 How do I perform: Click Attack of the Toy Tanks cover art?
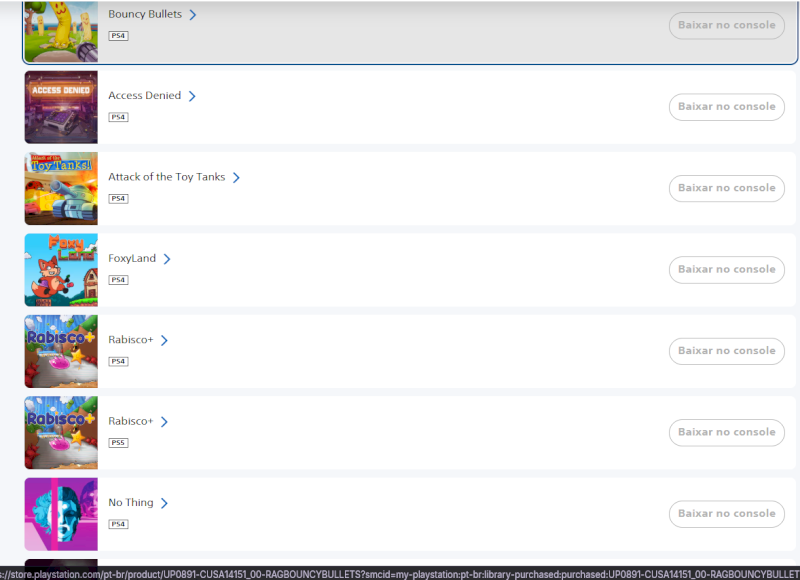pos(61,188)
